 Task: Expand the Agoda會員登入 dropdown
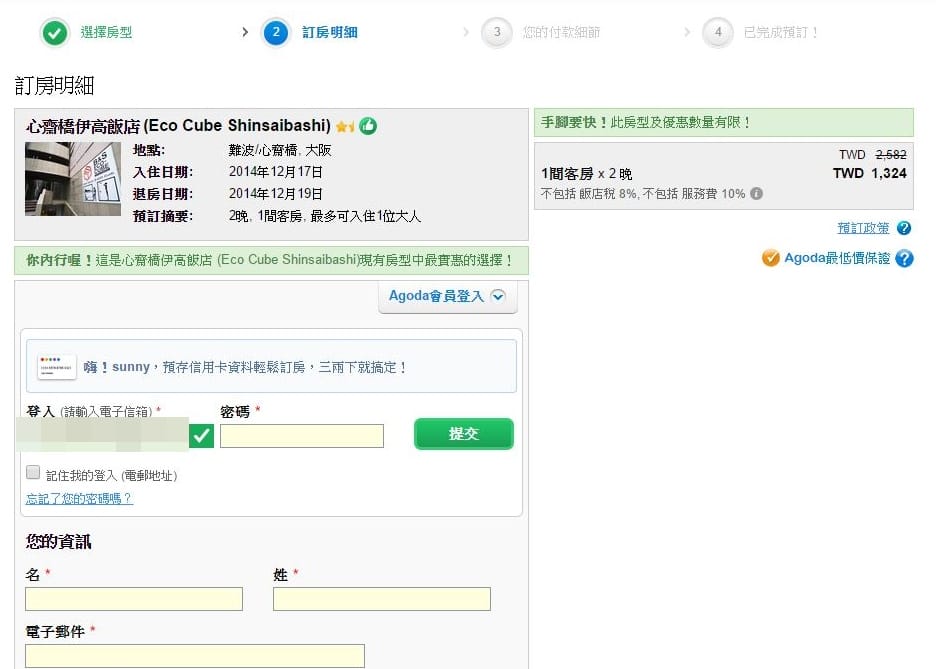447,296
